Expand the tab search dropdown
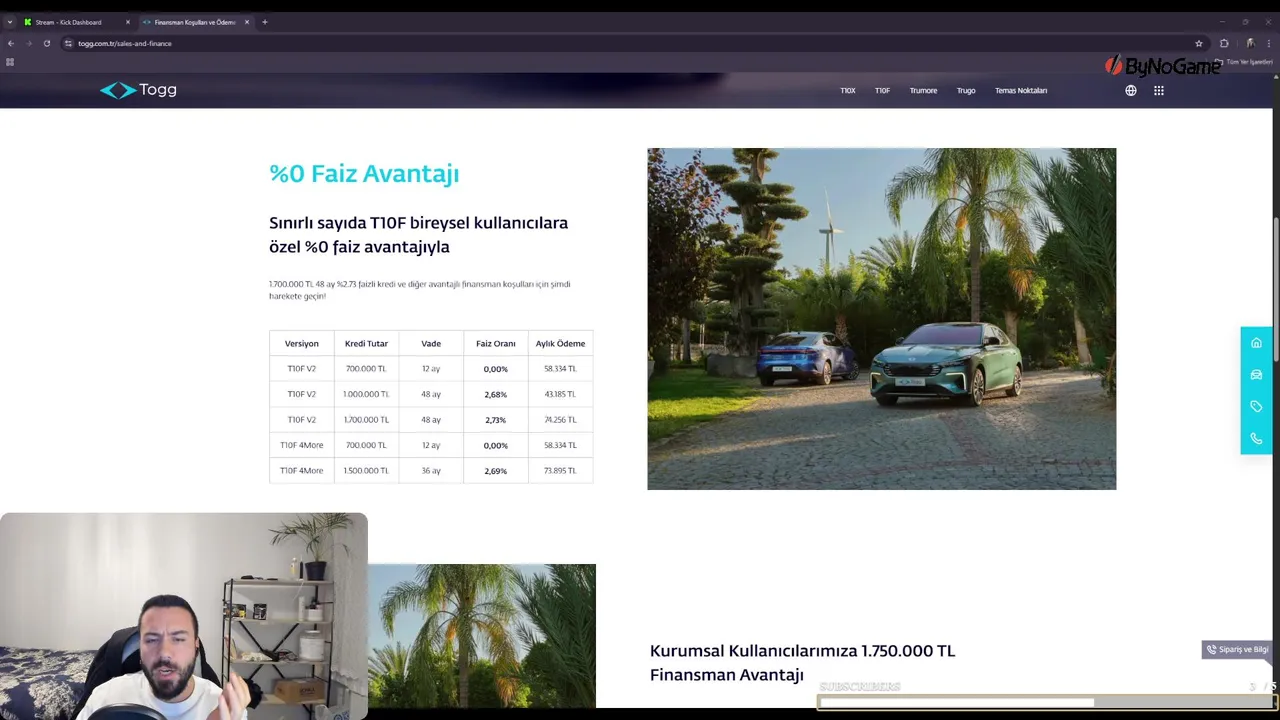Image resolution: width=1280 pixels, height=720 pixels. [10, 22]
